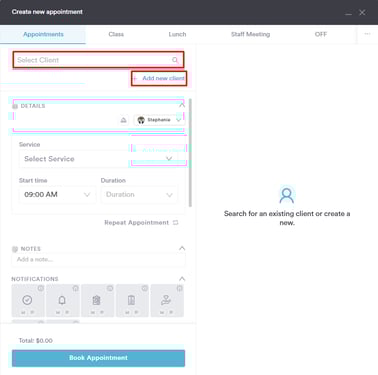Click the door-shaped notification tile

[x=132, y=300]
